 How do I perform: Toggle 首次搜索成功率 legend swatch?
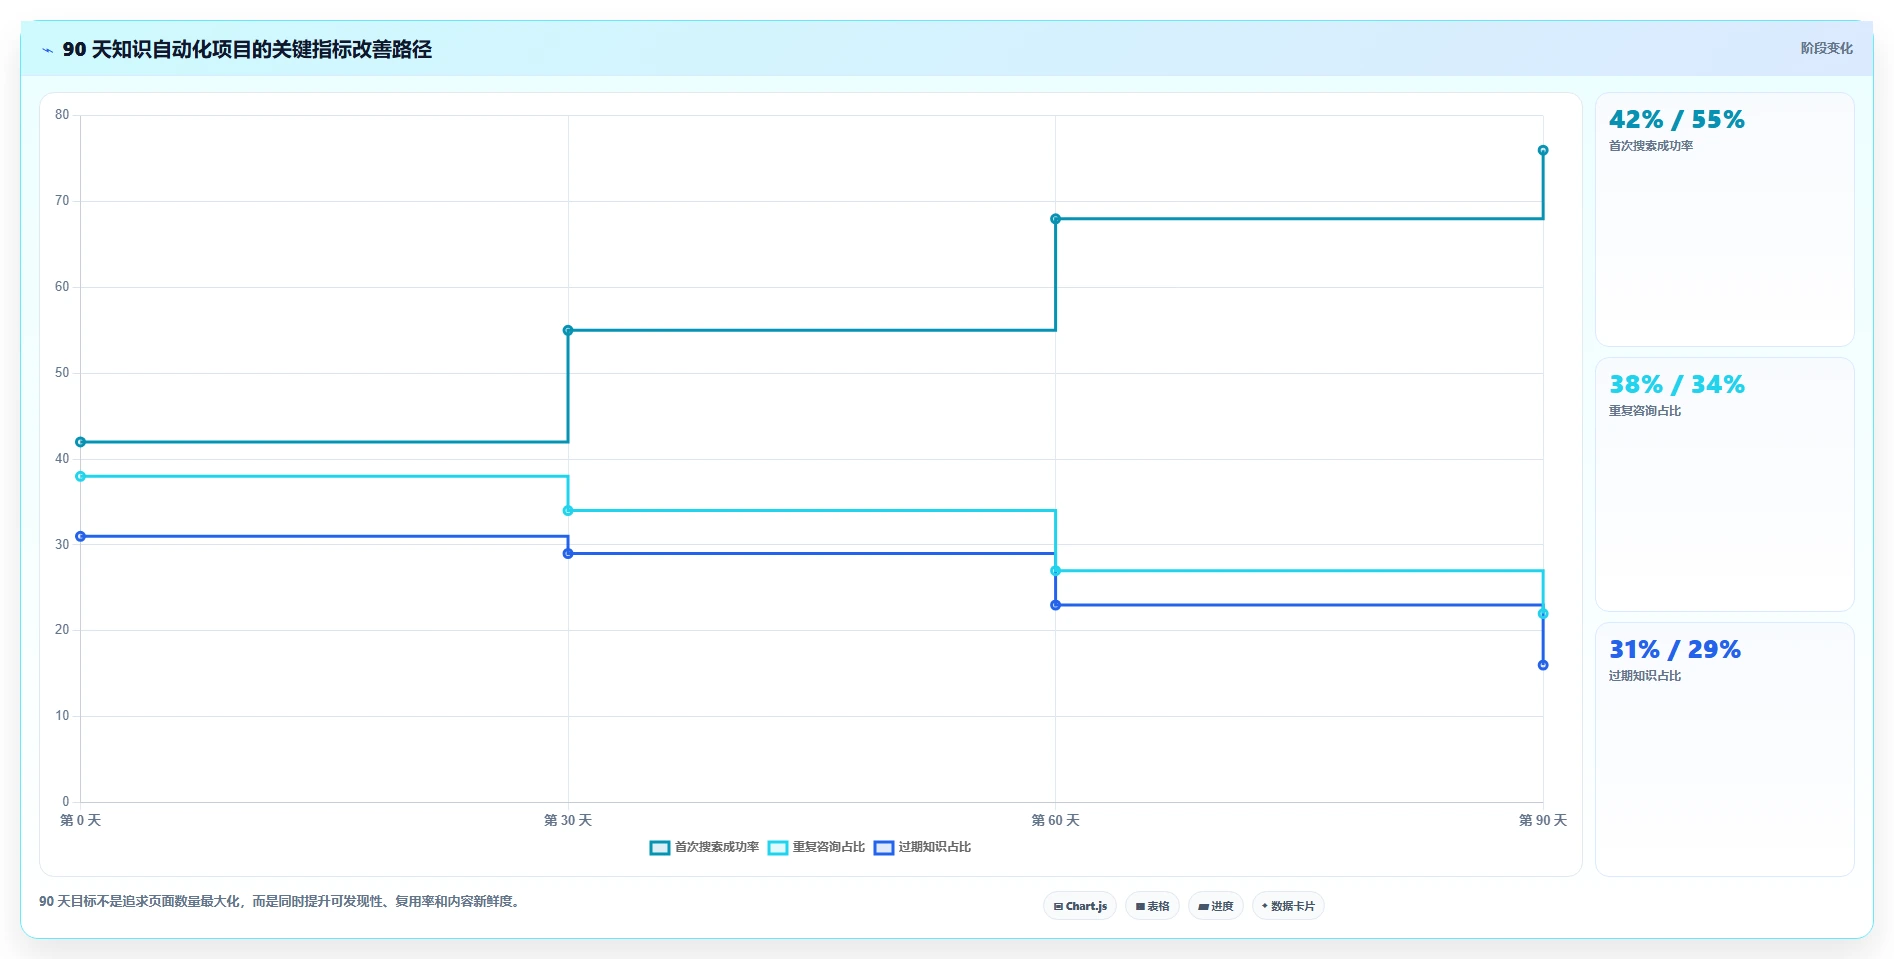pyautogui.click(x=660, y=848)
